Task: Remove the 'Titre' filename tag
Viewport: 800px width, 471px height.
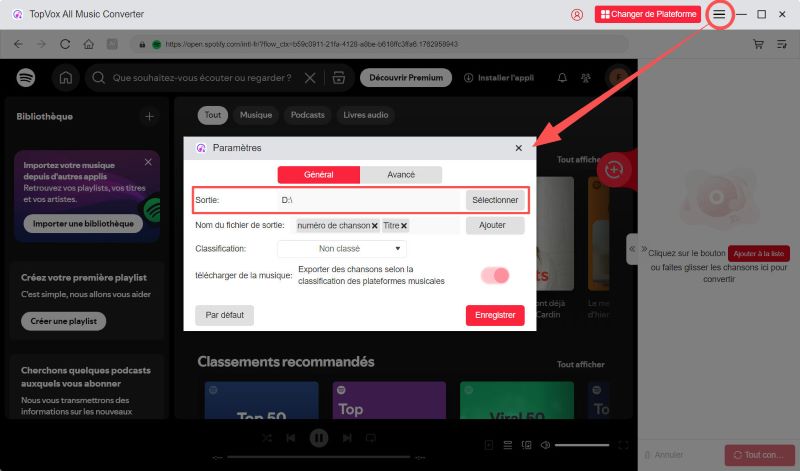Action: tap(404, 226)
